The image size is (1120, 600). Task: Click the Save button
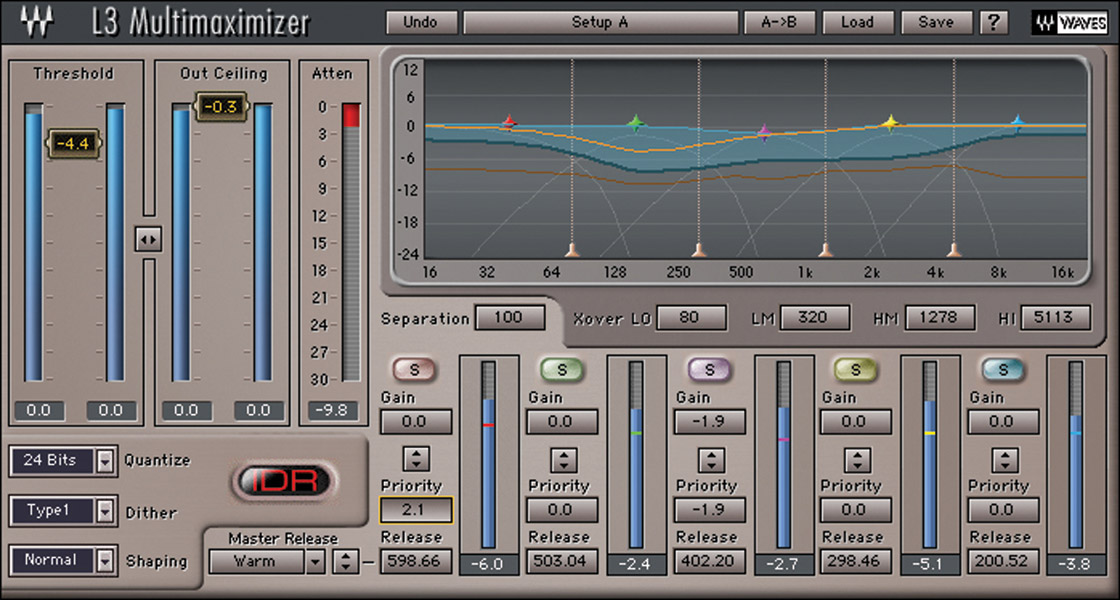(936, 22)
